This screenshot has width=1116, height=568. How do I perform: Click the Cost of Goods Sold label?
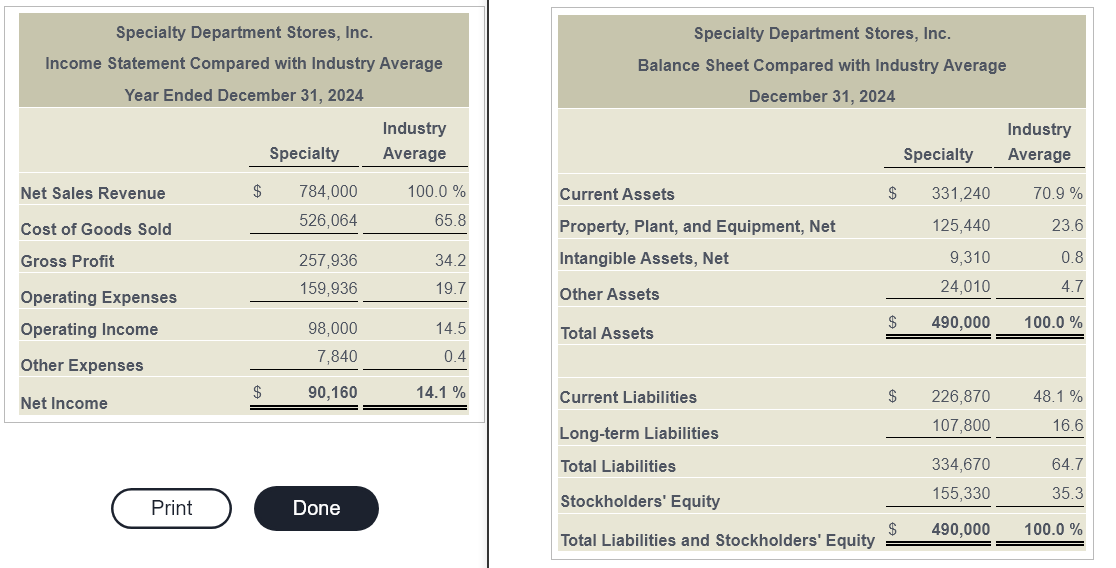pos(96,229)
